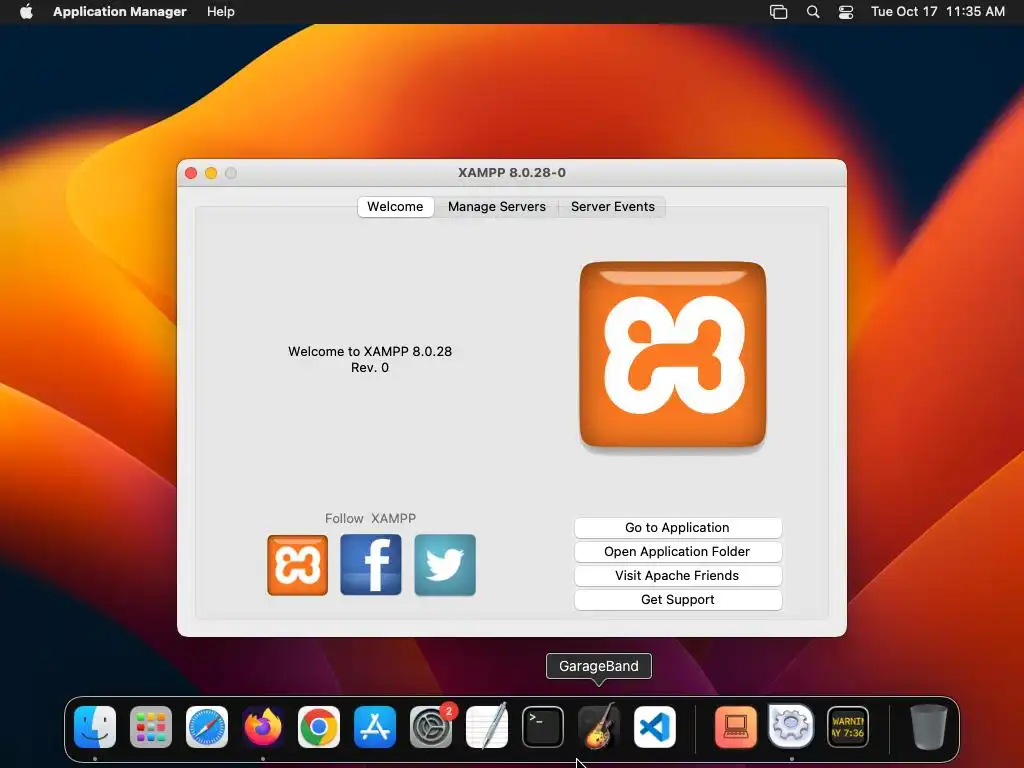Viewport: 1024px width, 768px height.
Task: Open XAMPP Twitter page icon
Action: pyautogui.click(x=445, y=565)
